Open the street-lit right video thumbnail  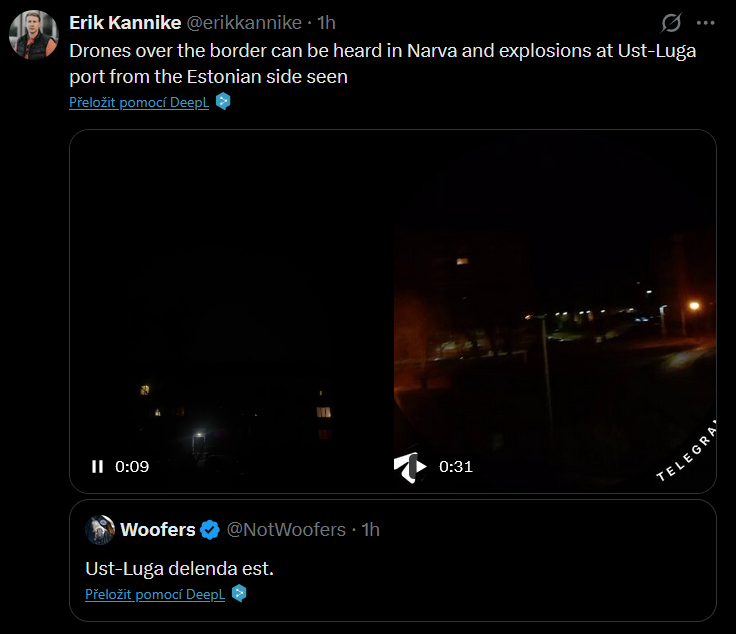(x=555, y=311)
